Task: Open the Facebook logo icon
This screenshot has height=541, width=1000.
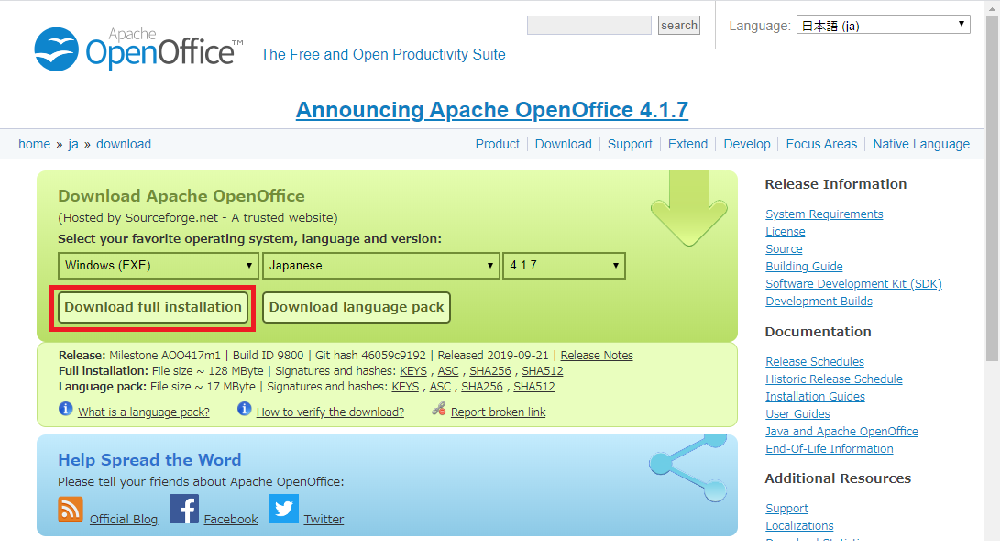Action: pyautogui.click(x=184, y=508)
